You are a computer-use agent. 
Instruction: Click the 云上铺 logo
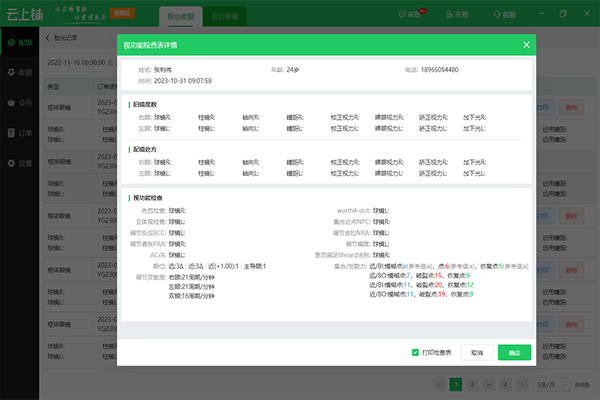[x=27, y=14]
